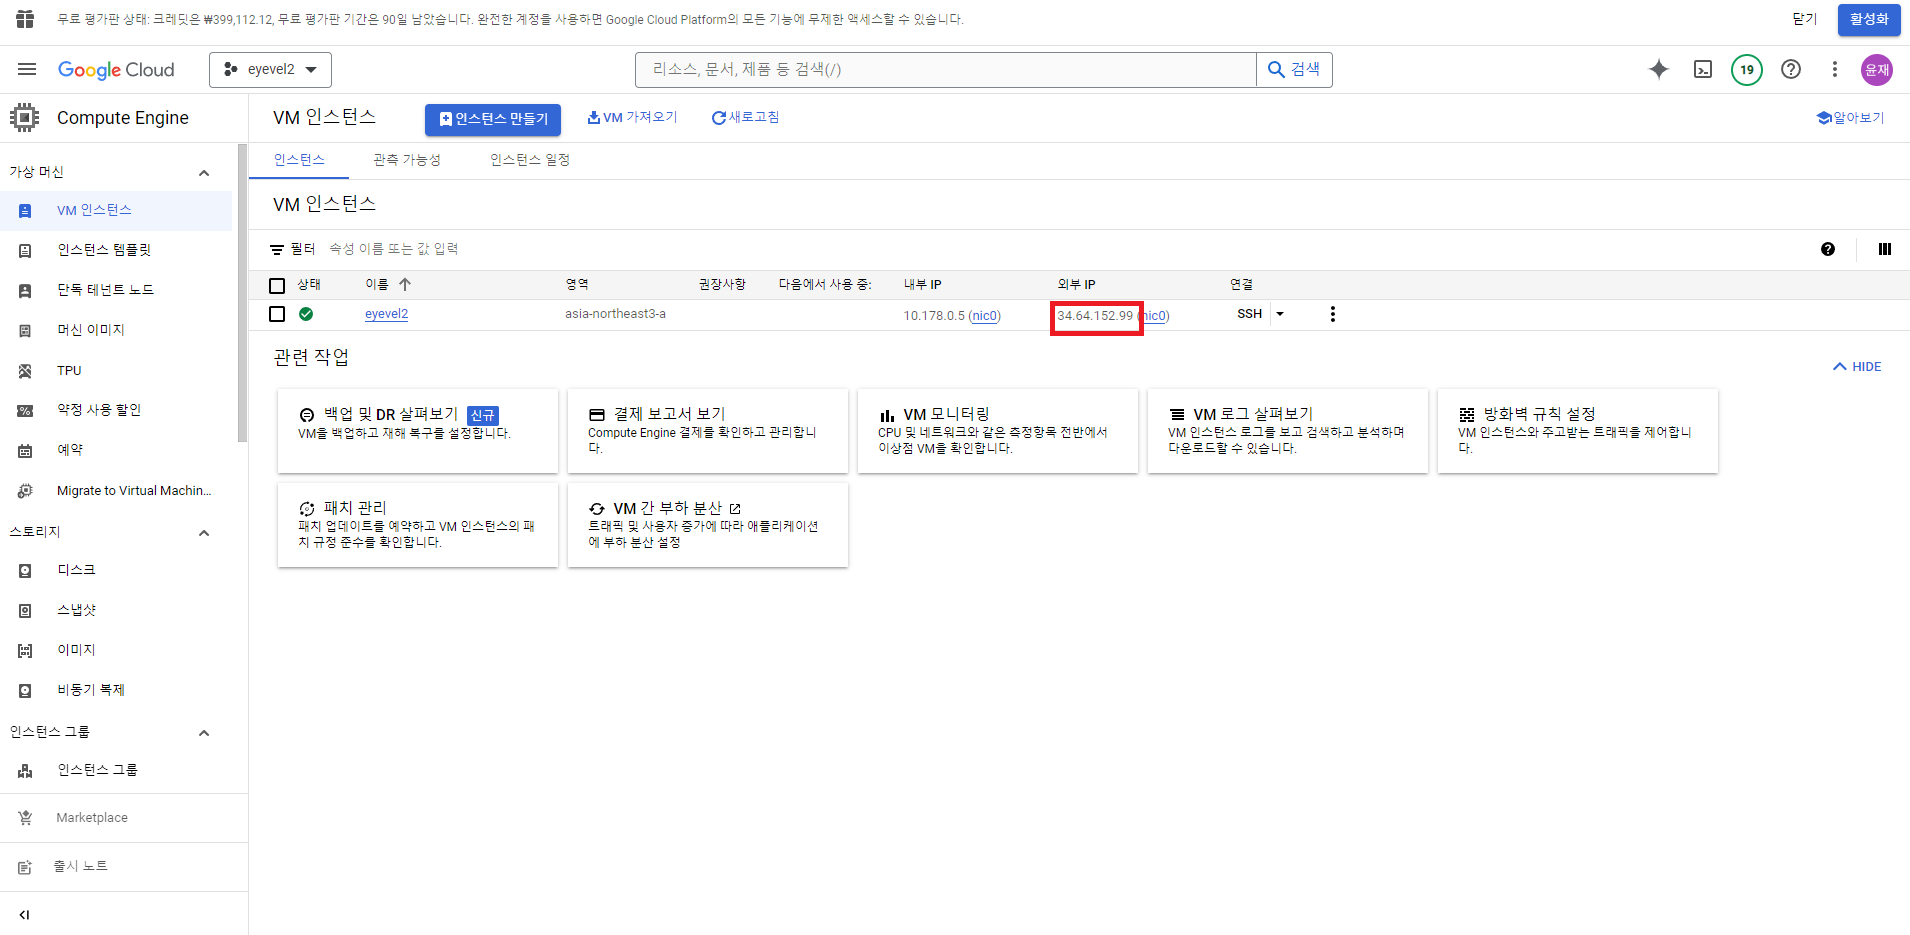Open 방화벽 규칙 설정 card
Image resolution: width=1910 pixels, height=935 pixels.
click(x=1578, y=431)
